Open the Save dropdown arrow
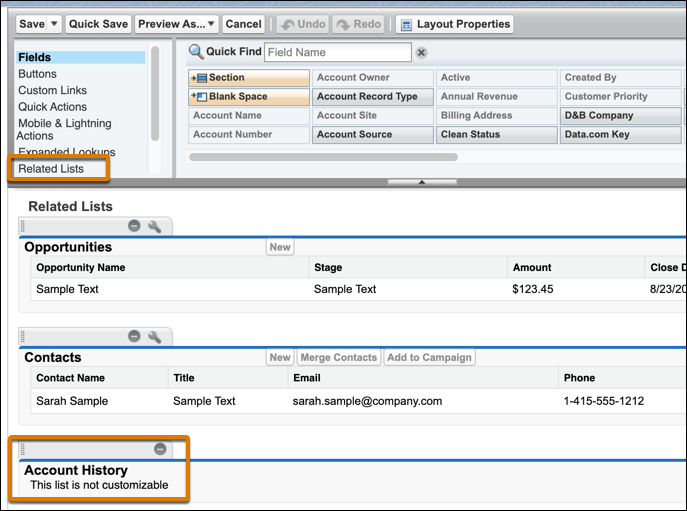 coord(54,24)
